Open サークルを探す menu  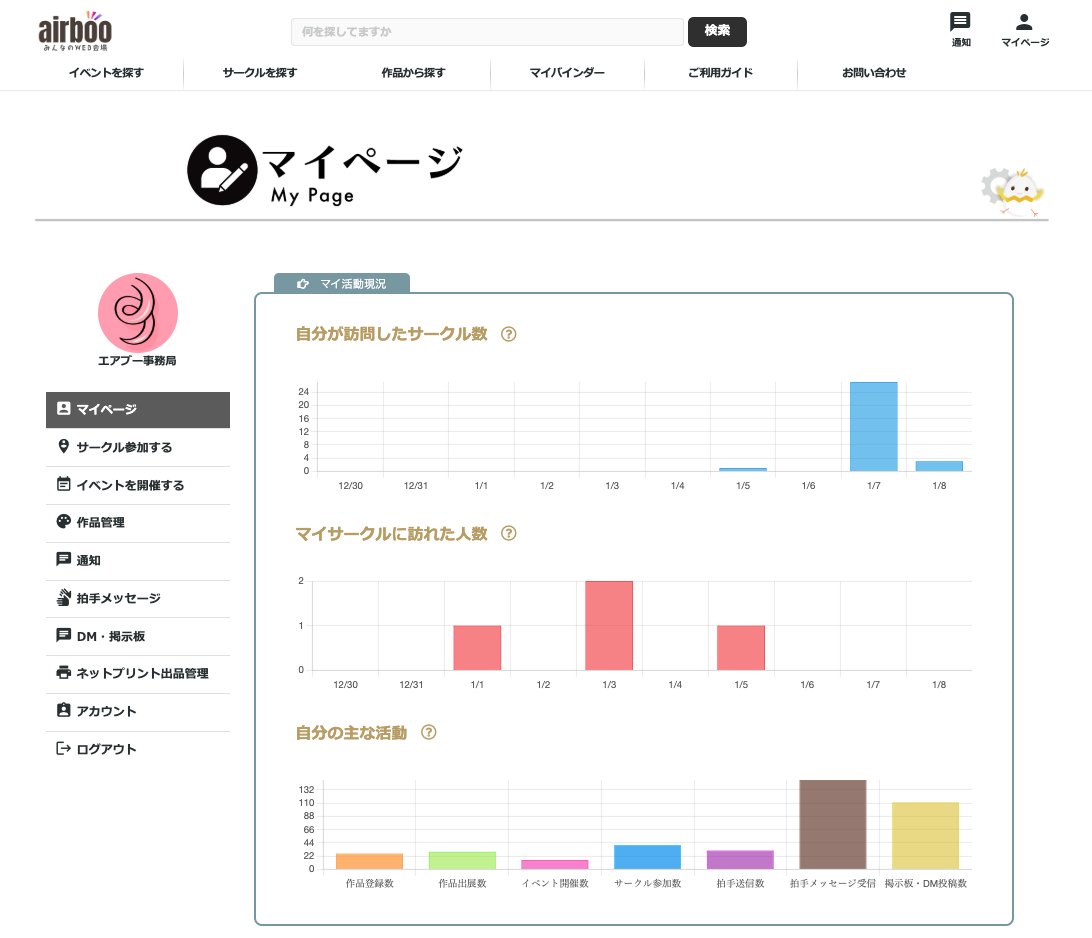coord(260,72)
